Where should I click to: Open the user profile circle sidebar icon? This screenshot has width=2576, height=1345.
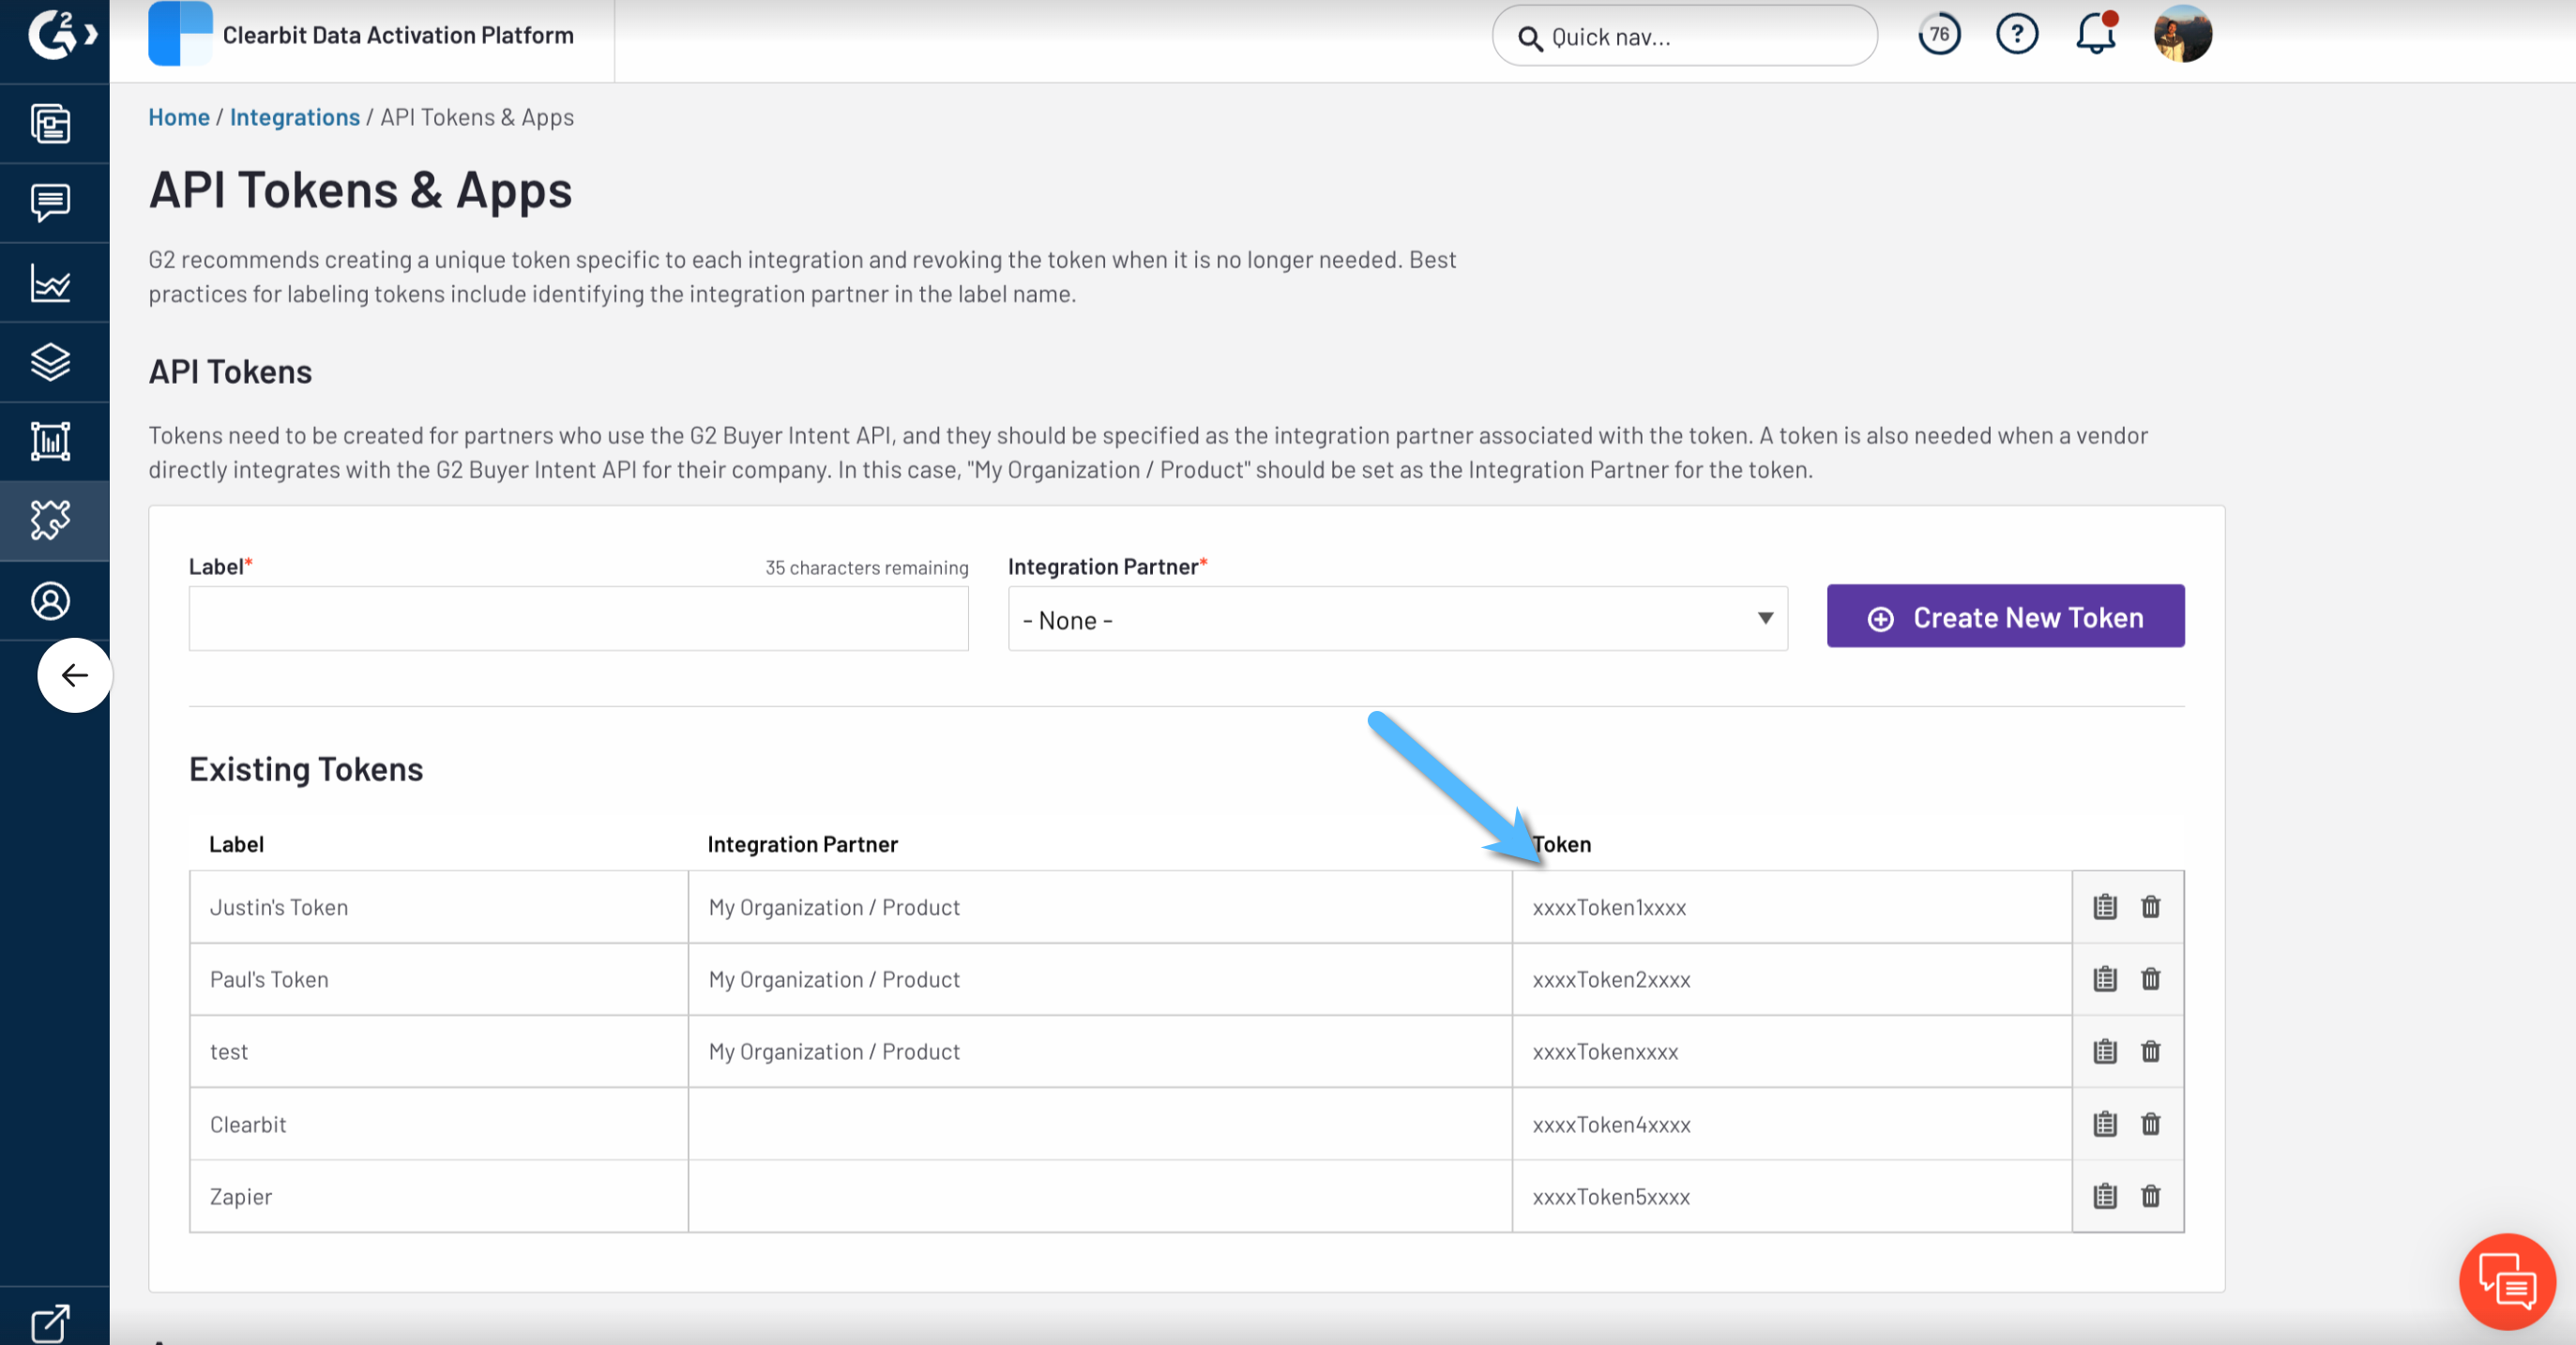pyautogui.click(x=50, y=601)
